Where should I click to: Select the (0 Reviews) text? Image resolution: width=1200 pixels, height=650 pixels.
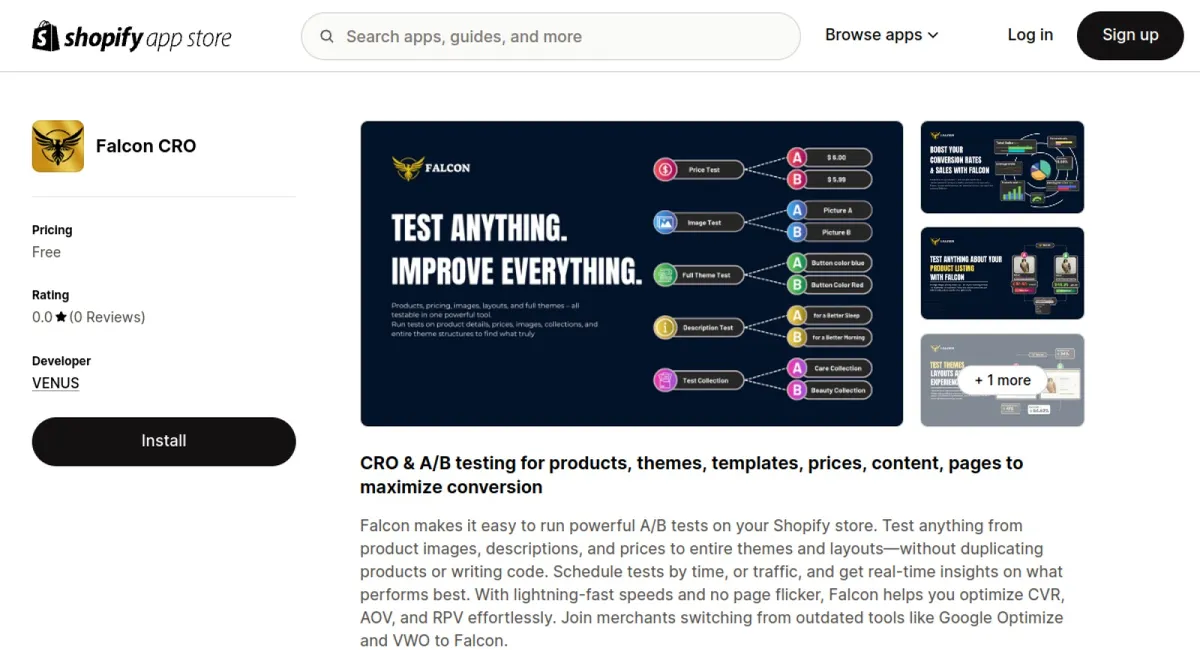click(107, 317)
